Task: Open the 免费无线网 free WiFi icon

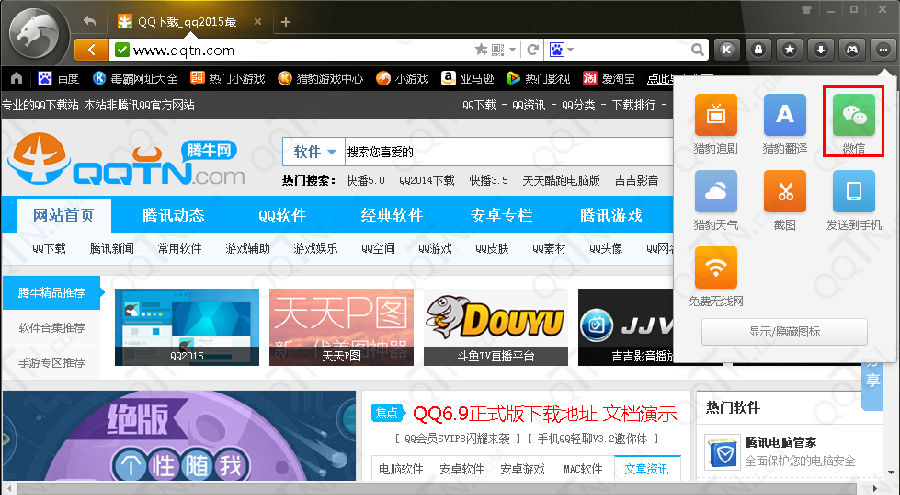Action: pos(715,267)
